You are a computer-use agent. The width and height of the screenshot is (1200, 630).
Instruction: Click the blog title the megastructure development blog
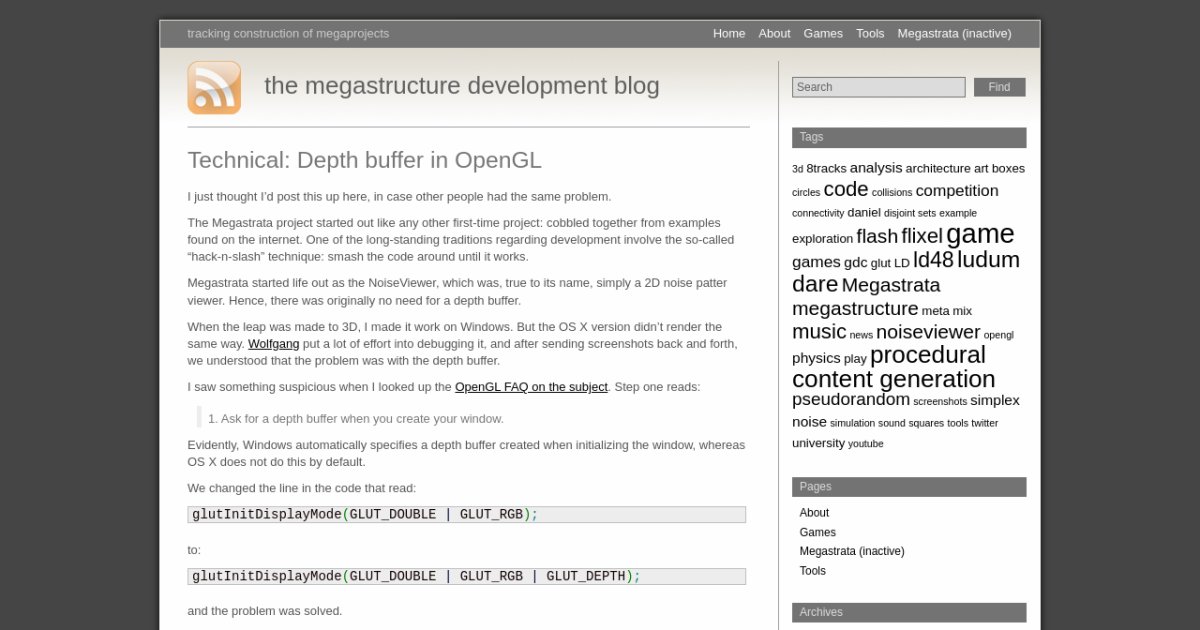[x=461, y=86]
